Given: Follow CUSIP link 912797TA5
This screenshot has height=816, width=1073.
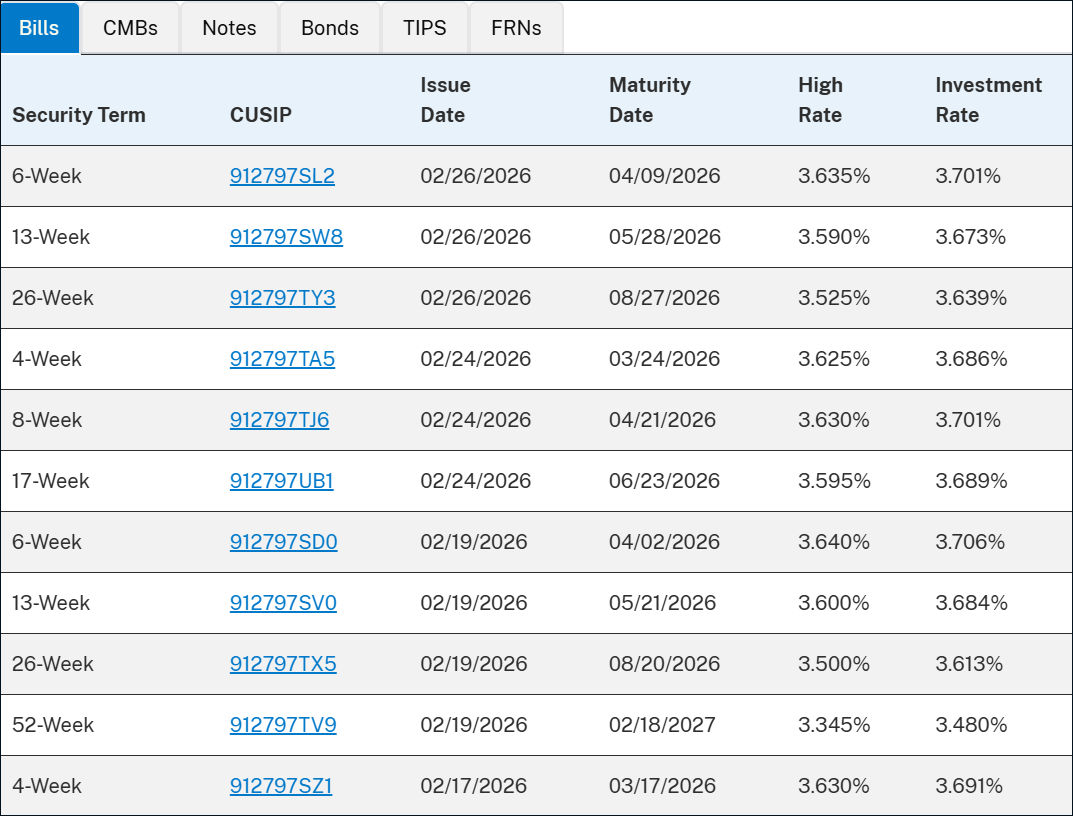Looking at the screenshot, I should [x=282, y=359].
